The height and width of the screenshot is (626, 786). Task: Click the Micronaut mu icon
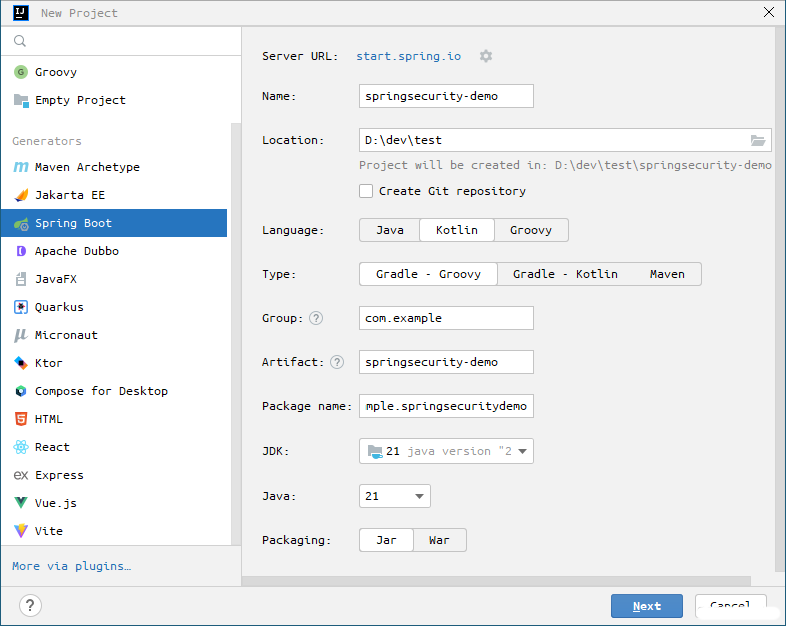(x=20, y=335)
